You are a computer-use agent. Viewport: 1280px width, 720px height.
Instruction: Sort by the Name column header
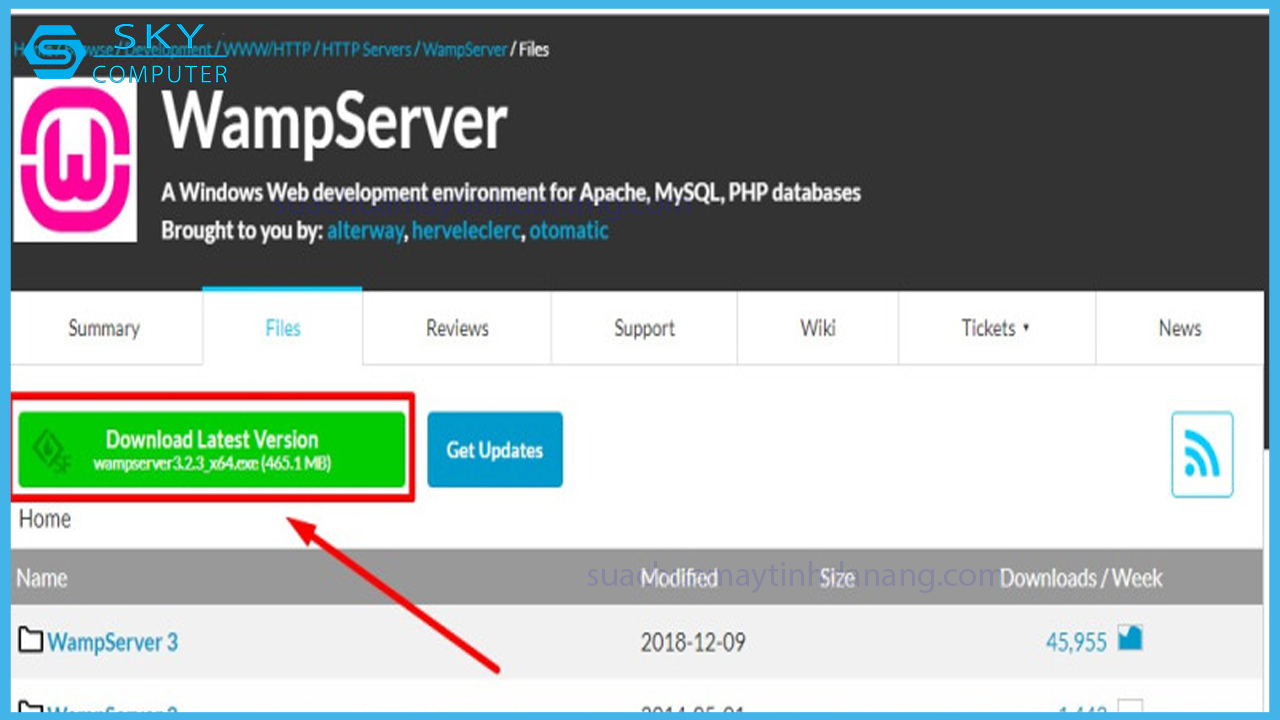[x=41, y=578]
